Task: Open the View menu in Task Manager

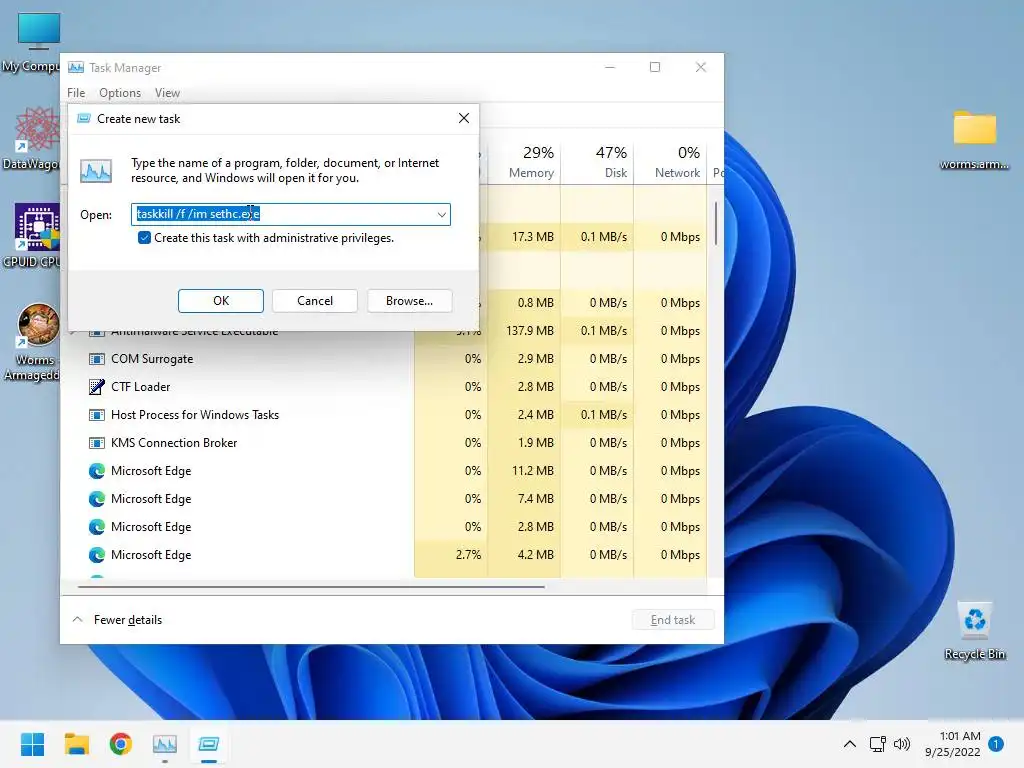Action: 167,93
